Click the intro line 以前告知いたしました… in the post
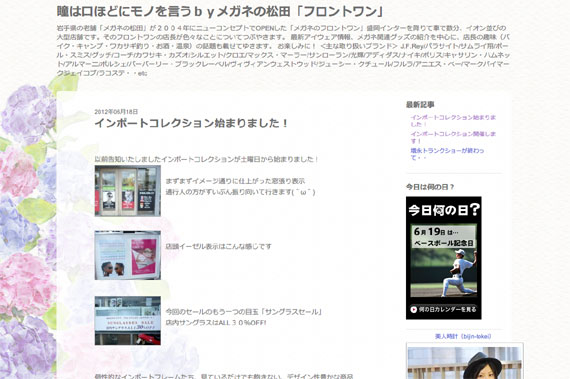Image resolution: width=570 pixels, height=379 pixels. (206, 159)
